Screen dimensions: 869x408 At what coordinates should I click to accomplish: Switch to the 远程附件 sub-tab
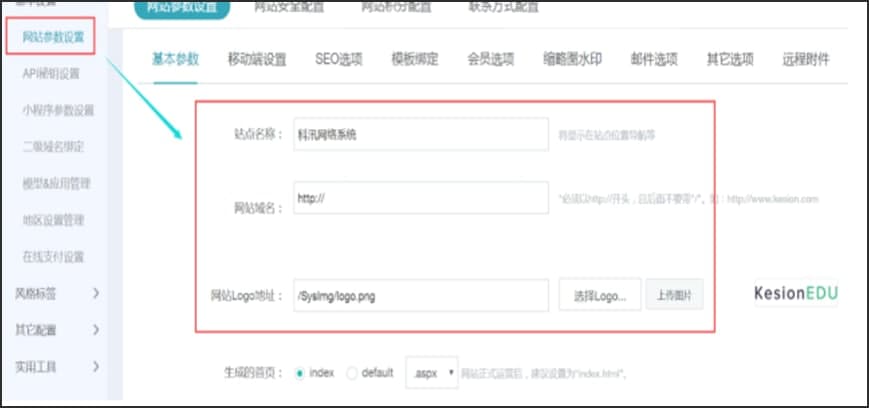pos(806,59)
